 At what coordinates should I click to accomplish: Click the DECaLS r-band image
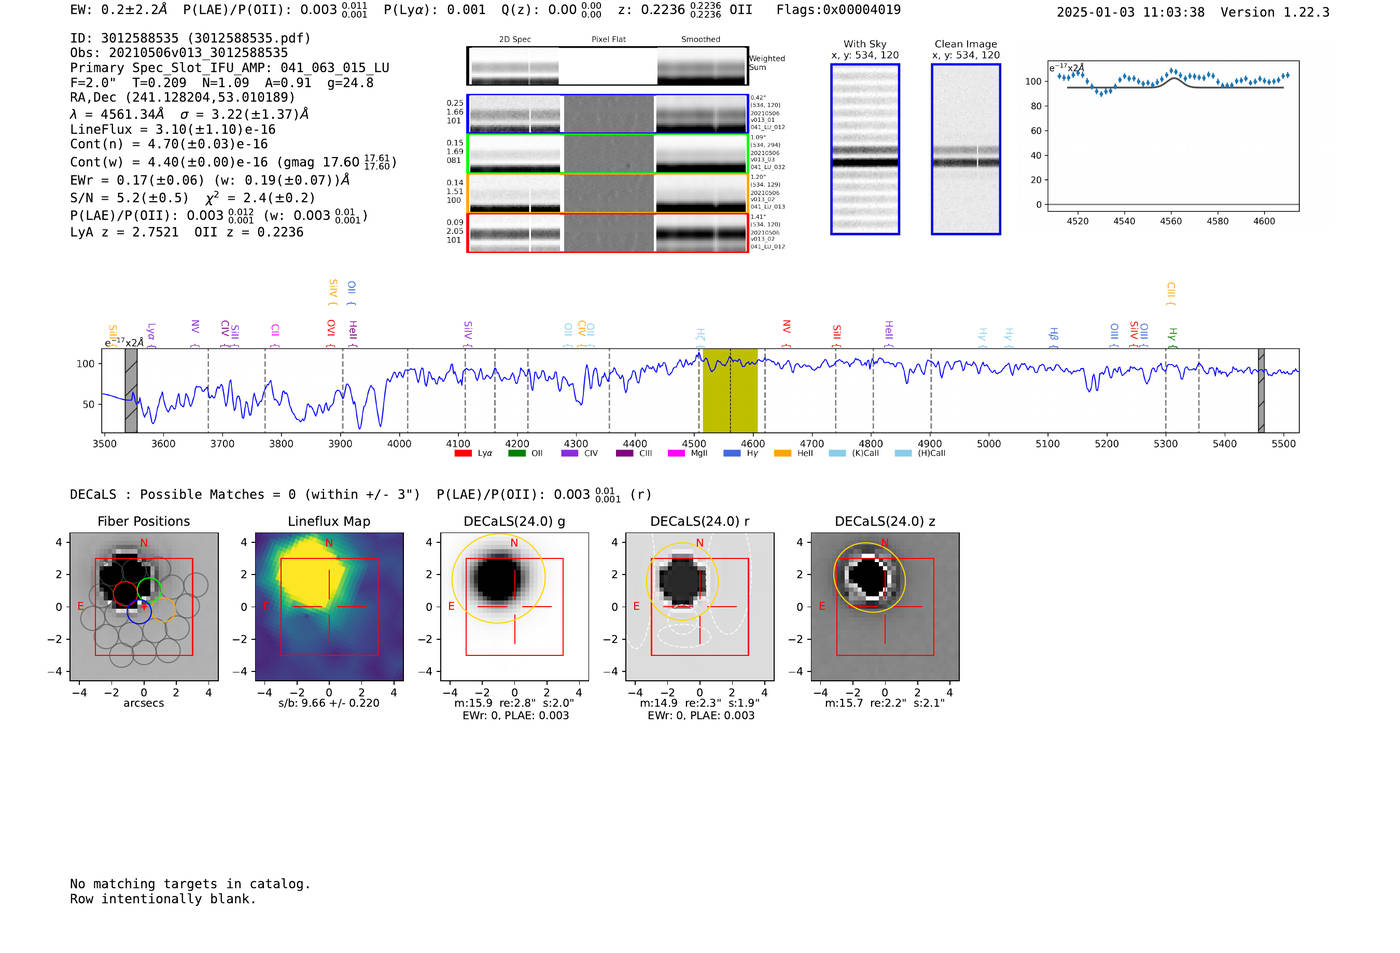(x=700, y=607)
